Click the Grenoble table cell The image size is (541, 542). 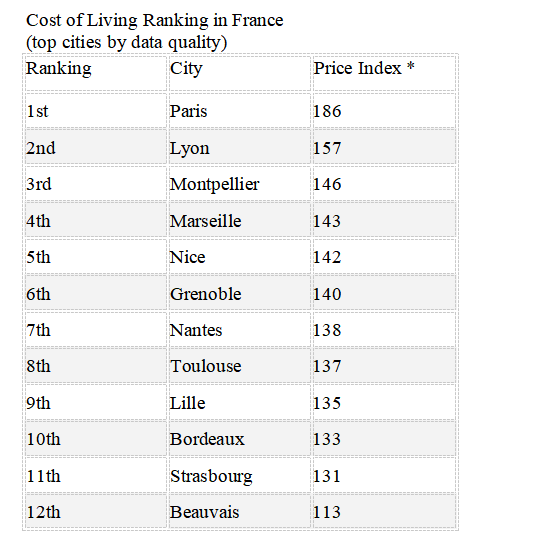(x=240, y=293)
